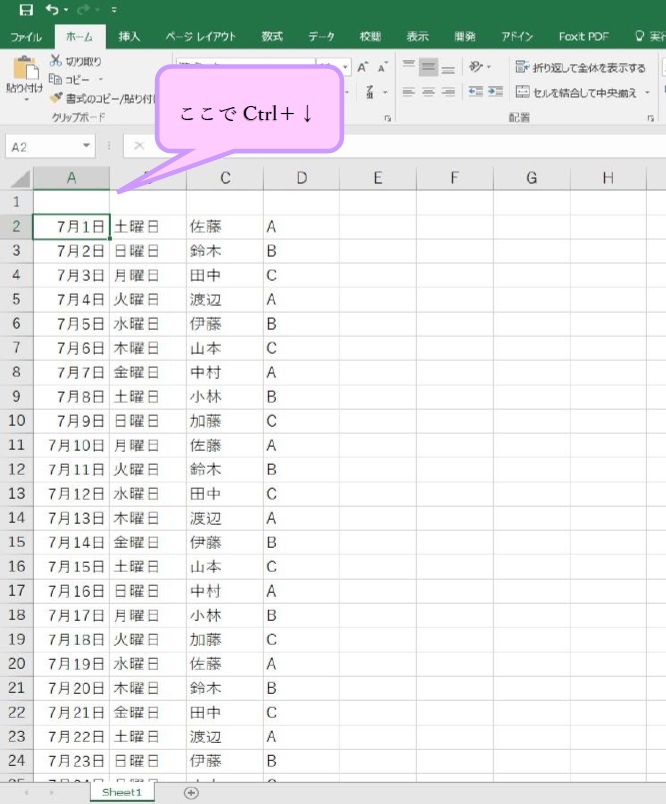
Task: Click Format Painter 書式のコピー/貼り付け
Action: (102, 98)
